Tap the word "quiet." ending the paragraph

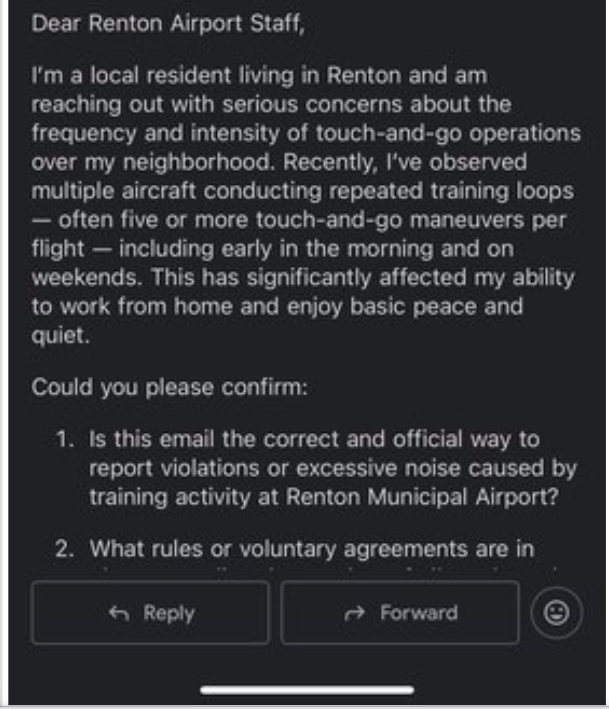60,336
